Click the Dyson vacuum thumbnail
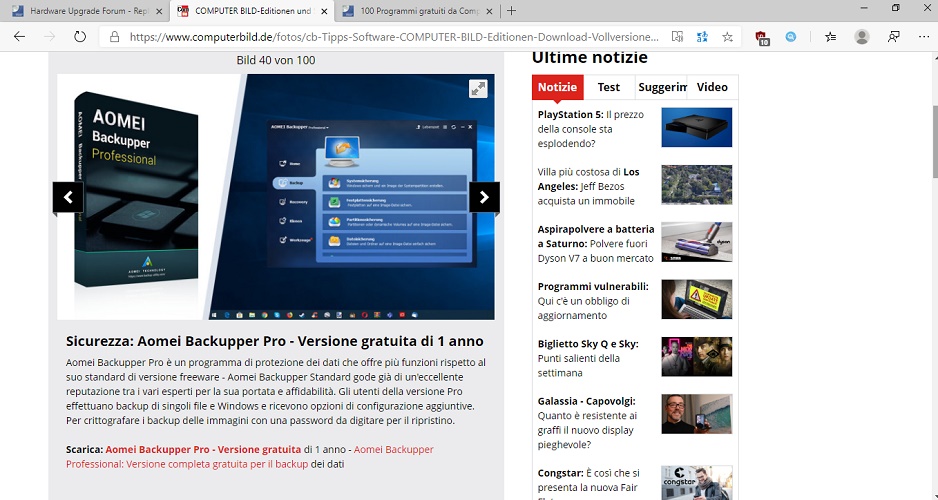938x500 pixels. point(696,242)
